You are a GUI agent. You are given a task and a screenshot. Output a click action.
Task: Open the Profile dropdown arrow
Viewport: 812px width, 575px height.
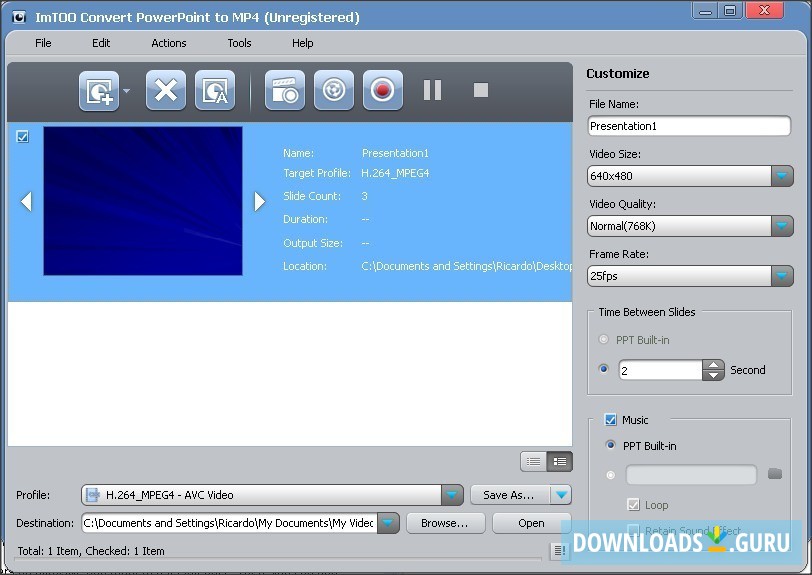tap(452, 495)
